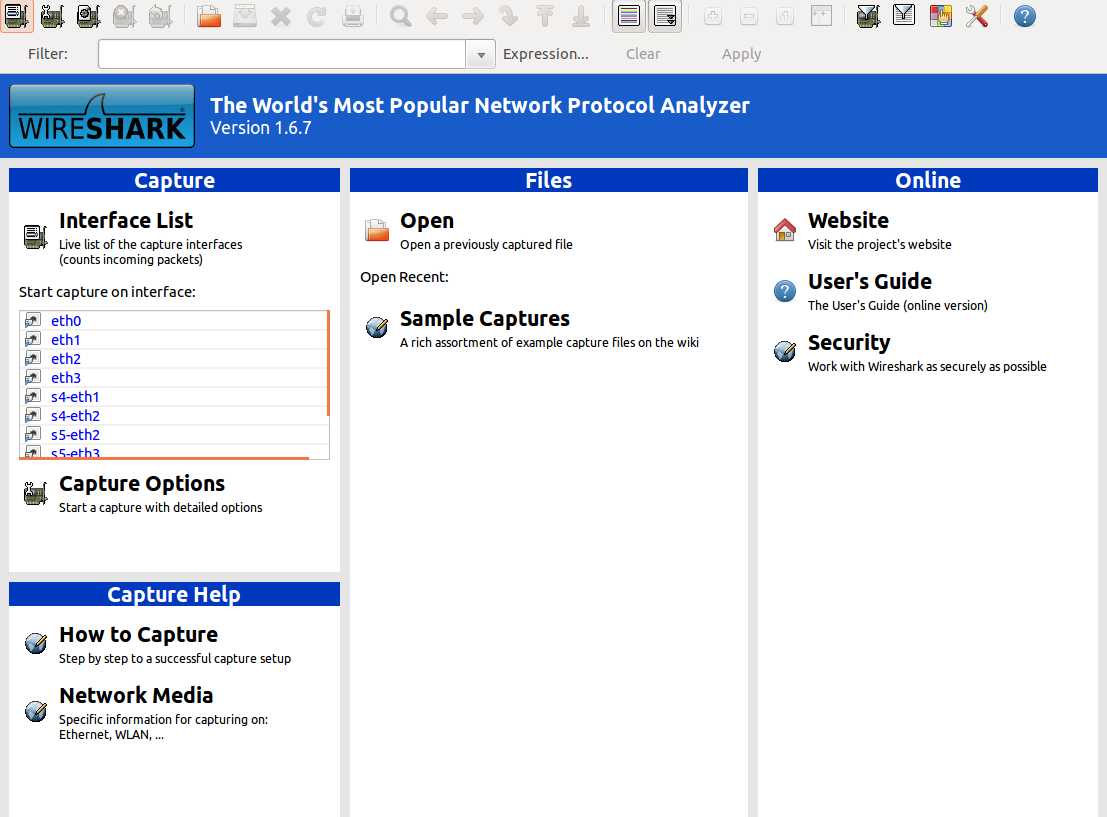Click the zoom in toolbar icon
This screenshot has width=1107, height=817.
pyautogui.click(x=712, y=16)
